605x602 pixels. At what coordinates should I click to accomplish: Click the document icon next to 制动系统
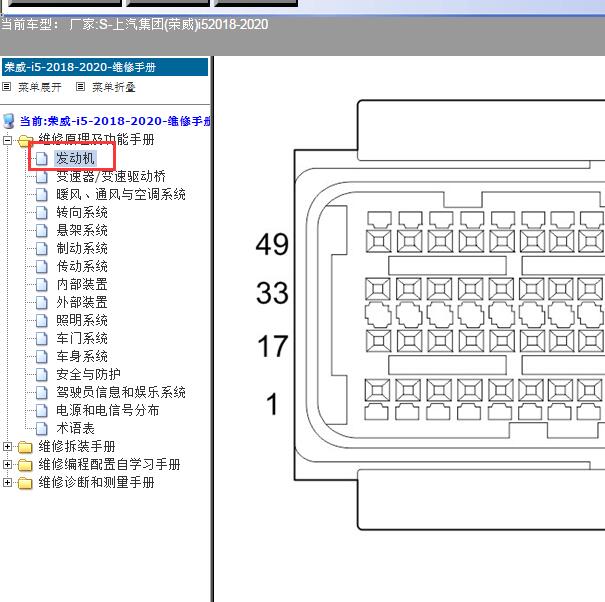pyautogui.click(x=42, y=249)
